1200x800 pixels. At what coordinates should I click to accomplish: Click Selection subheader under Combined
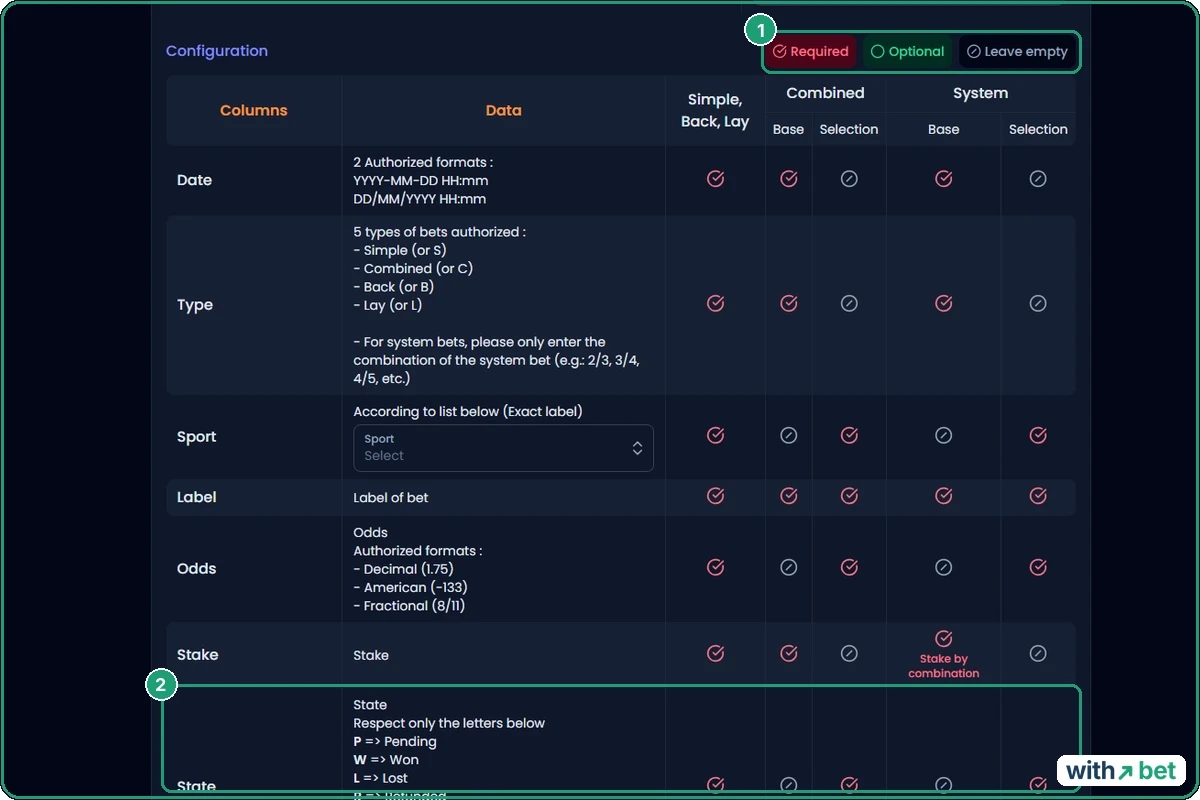point(849,129)
